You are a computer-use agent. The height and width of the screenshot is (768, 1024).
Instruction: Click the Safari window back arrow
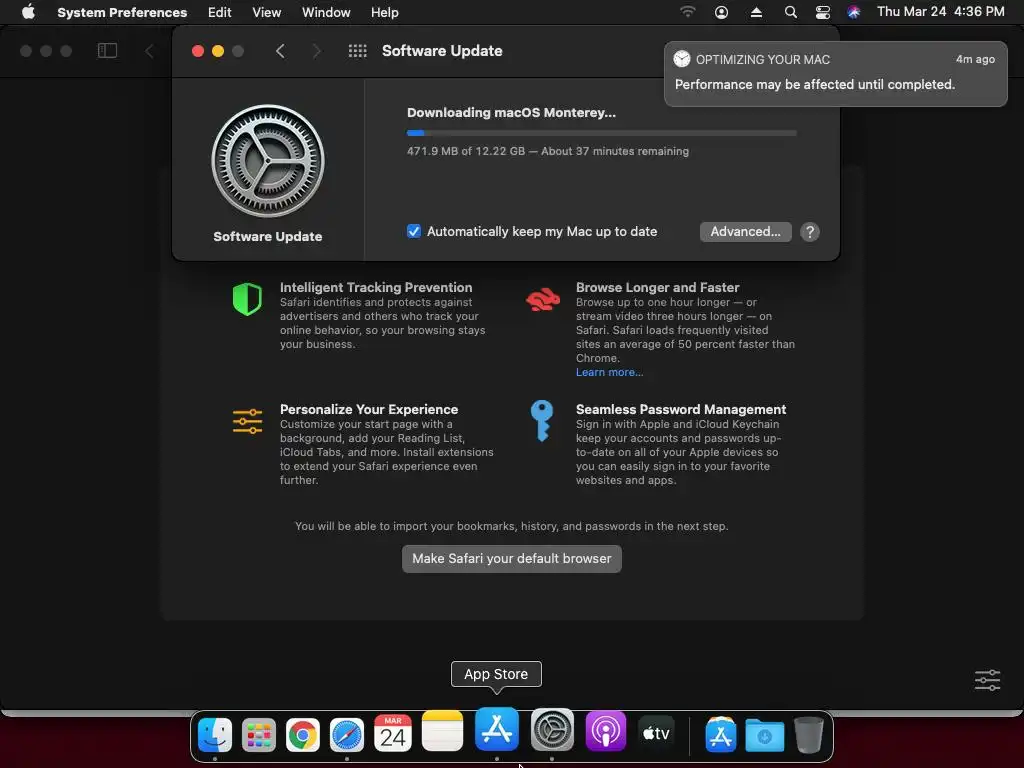pos(150,51)
